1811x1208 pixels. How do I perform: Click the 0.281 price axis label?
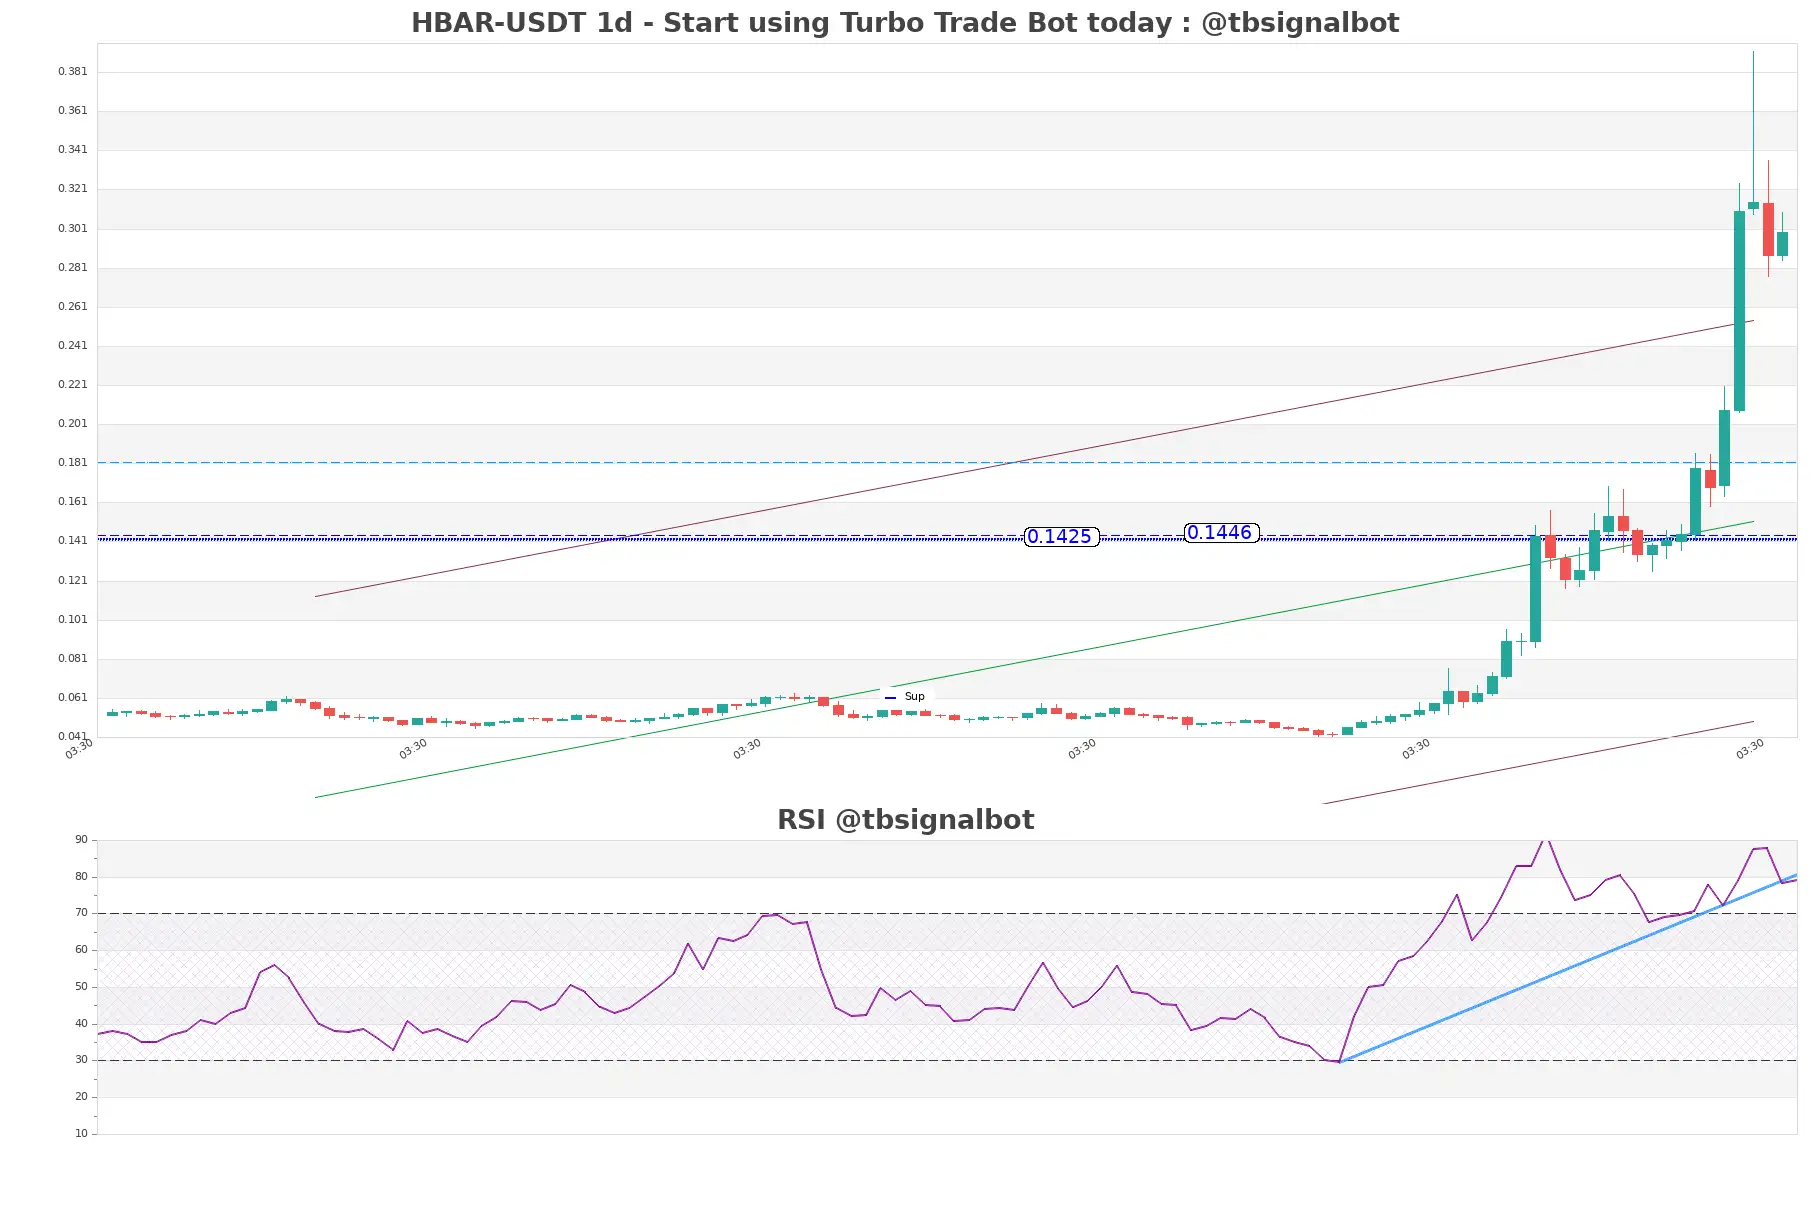tap(72, 267)
